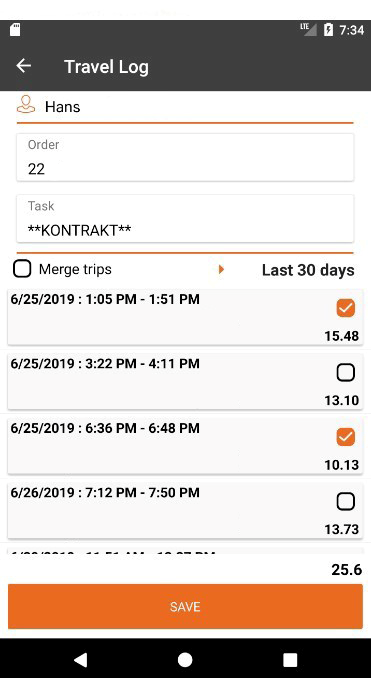The height and width of the screenshot is (678, 371).
Task: Tap the battery charging icon in status bar
Action: point(329,30)
